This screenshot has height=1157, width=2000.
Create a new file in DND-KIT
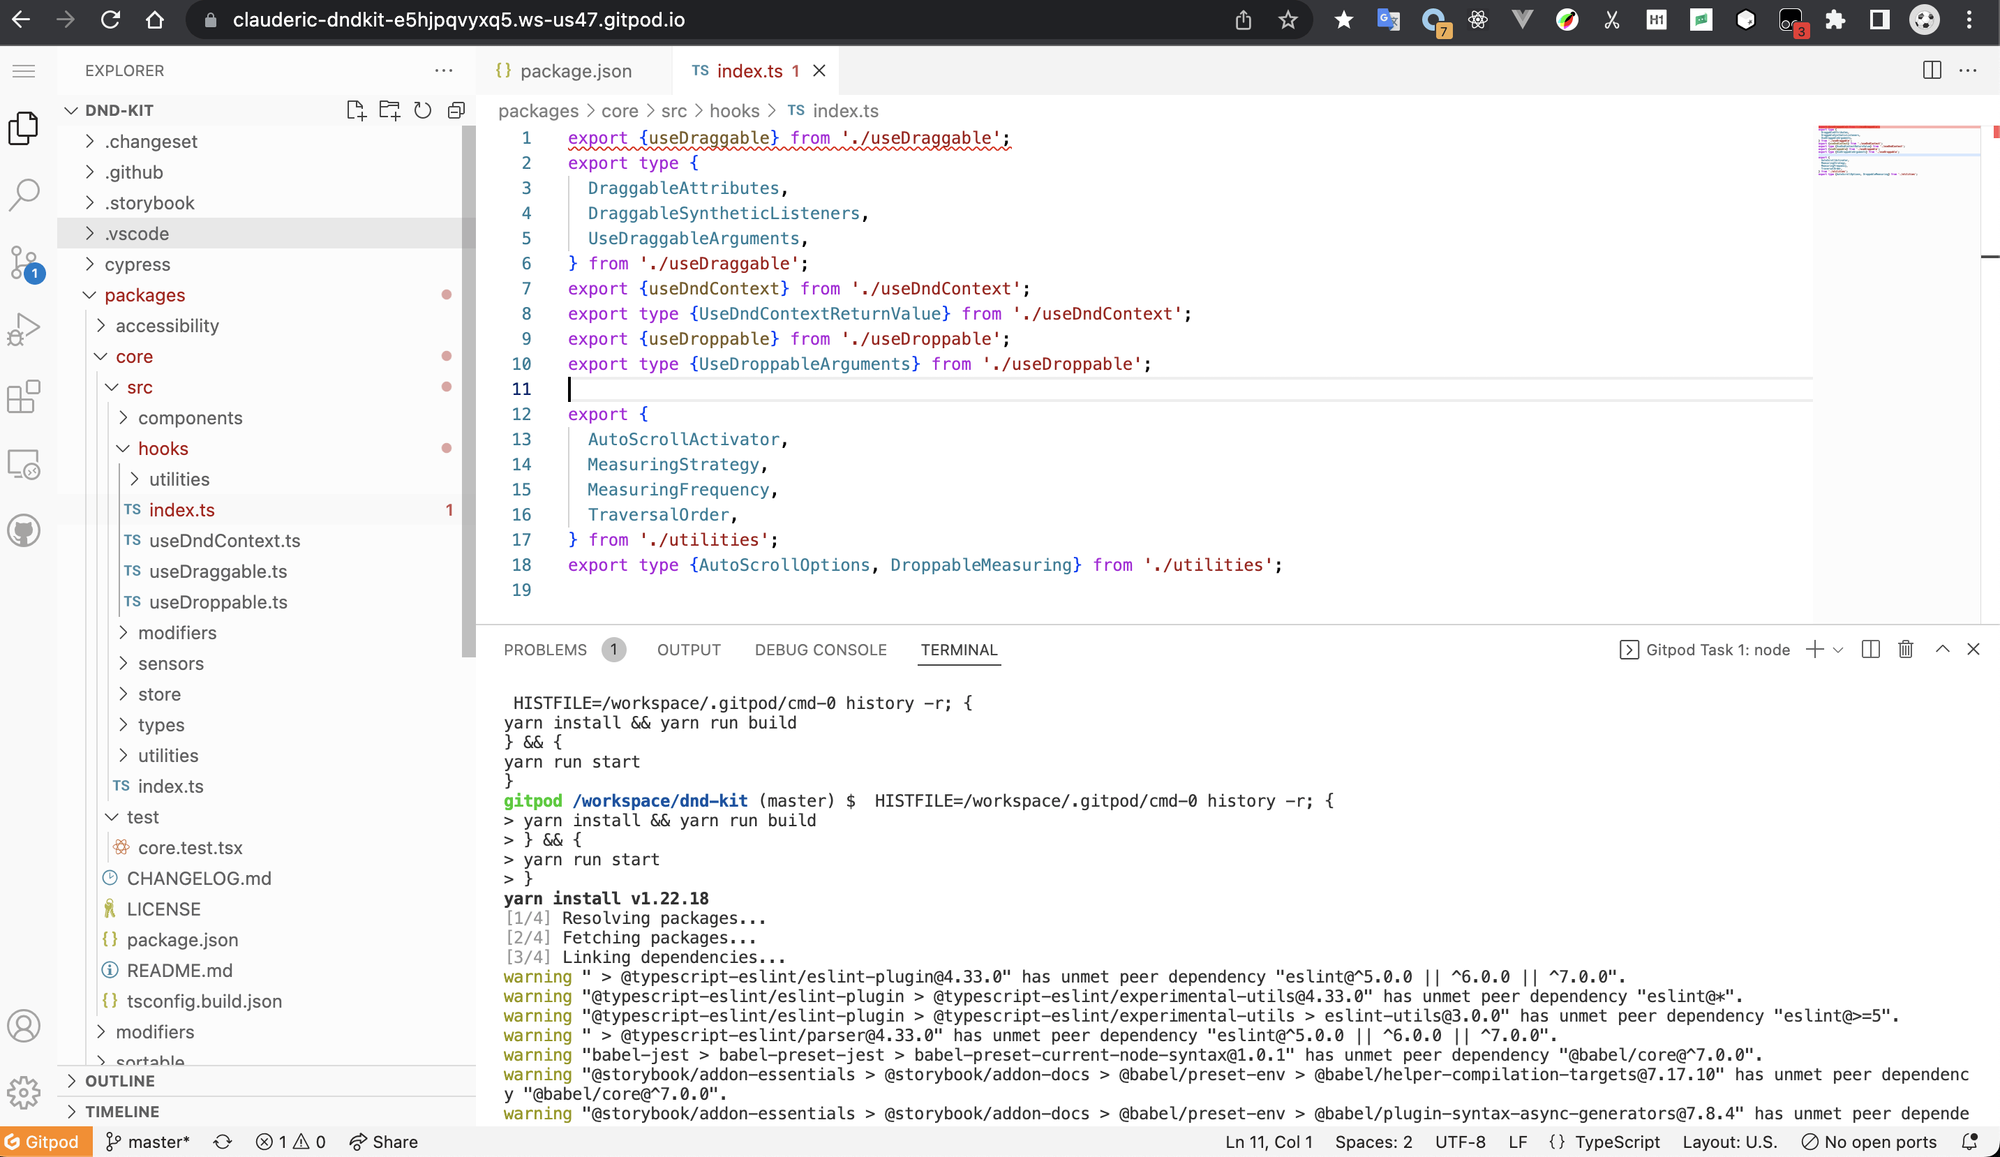[356, 110]
